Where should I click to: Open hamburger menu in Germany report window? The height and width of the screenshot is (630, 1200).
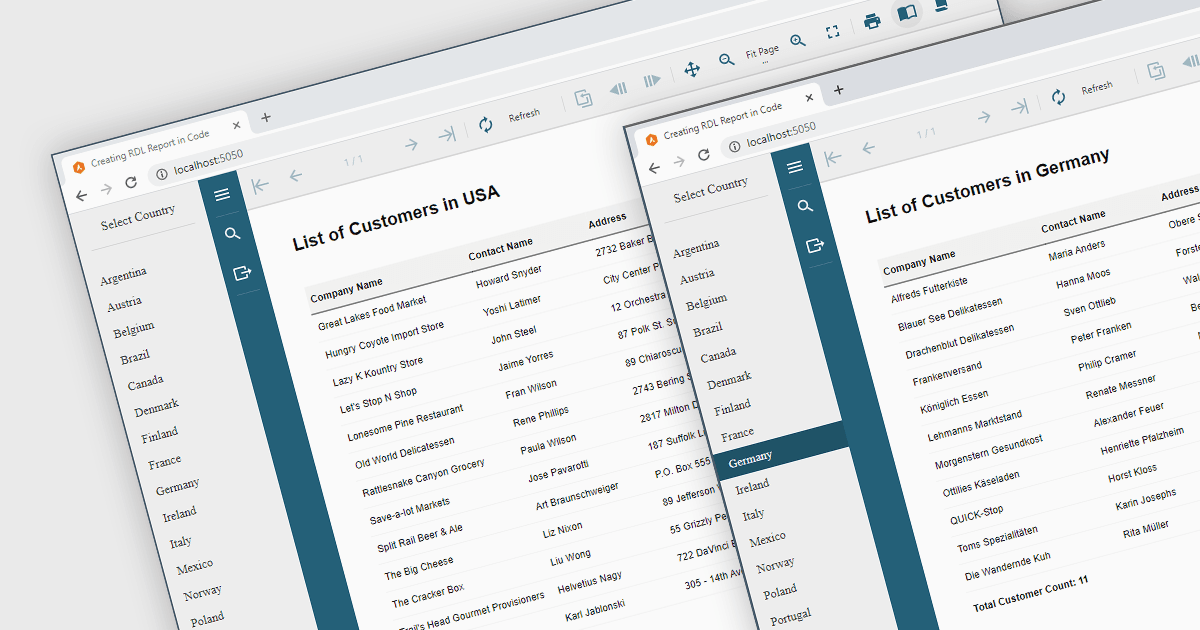795,167
